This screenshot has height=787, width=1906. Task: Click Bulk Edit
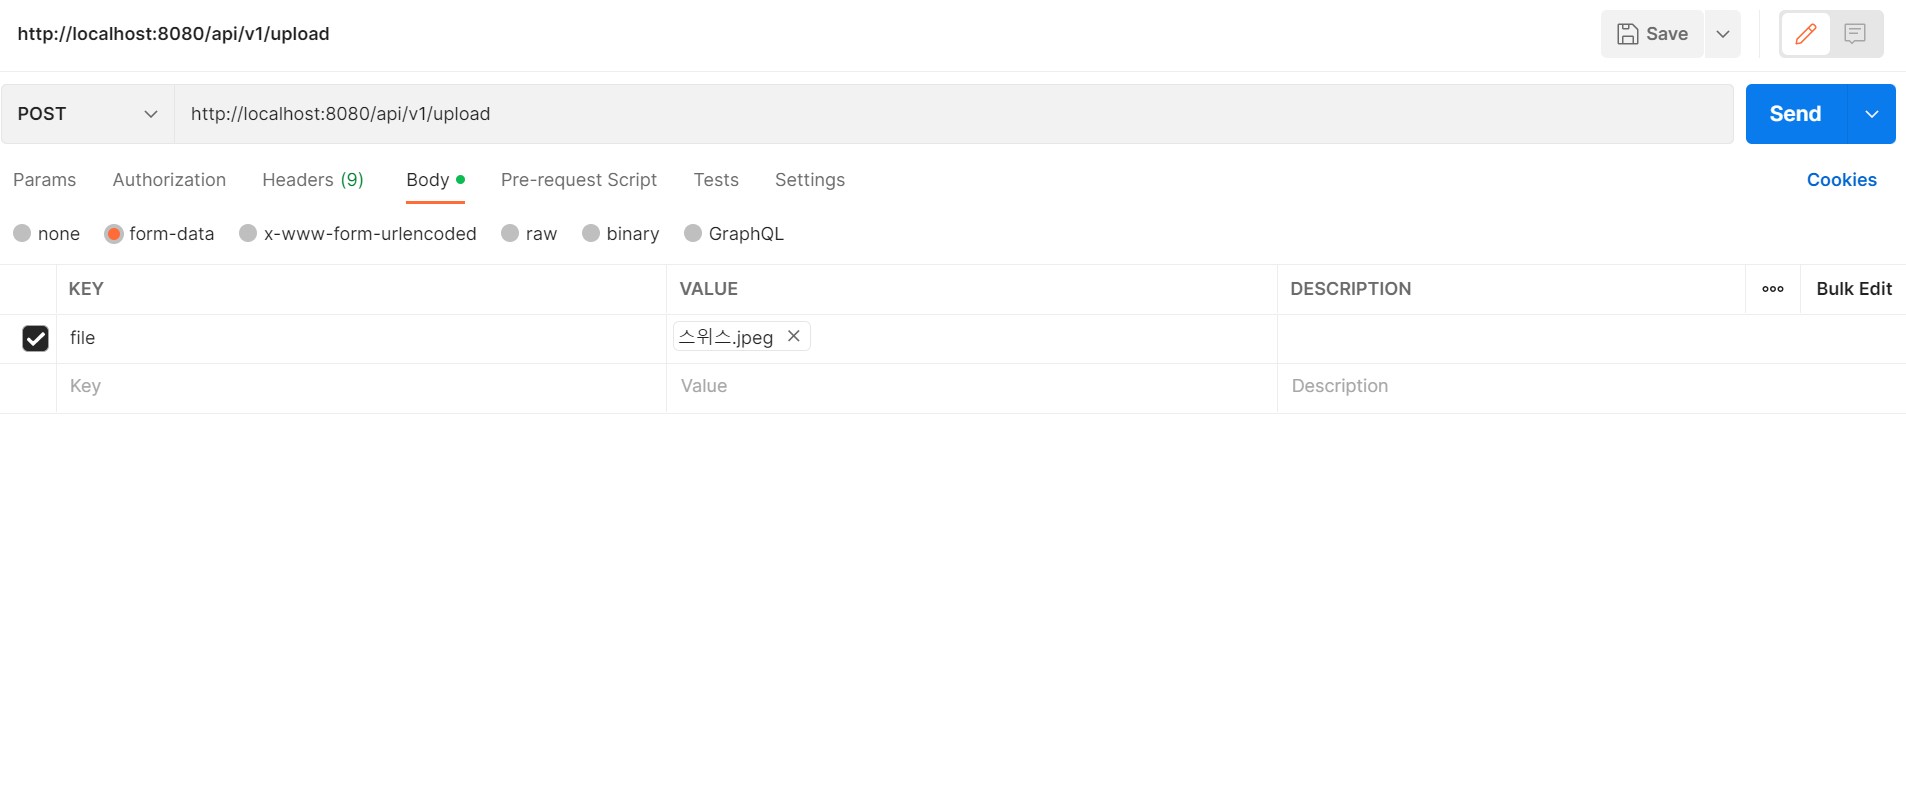pyautogui.click(x=1854, y=289)
